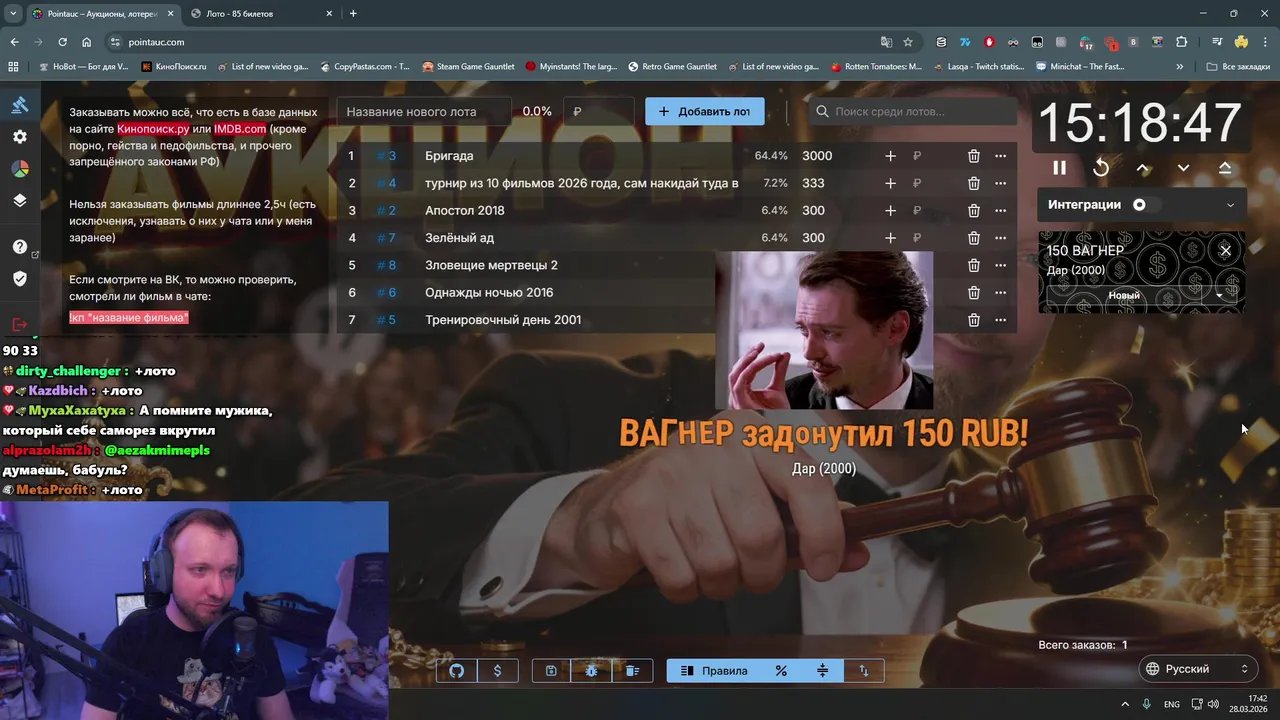Click the save floppy bottom toolbar icon

(x=551, y=671)
